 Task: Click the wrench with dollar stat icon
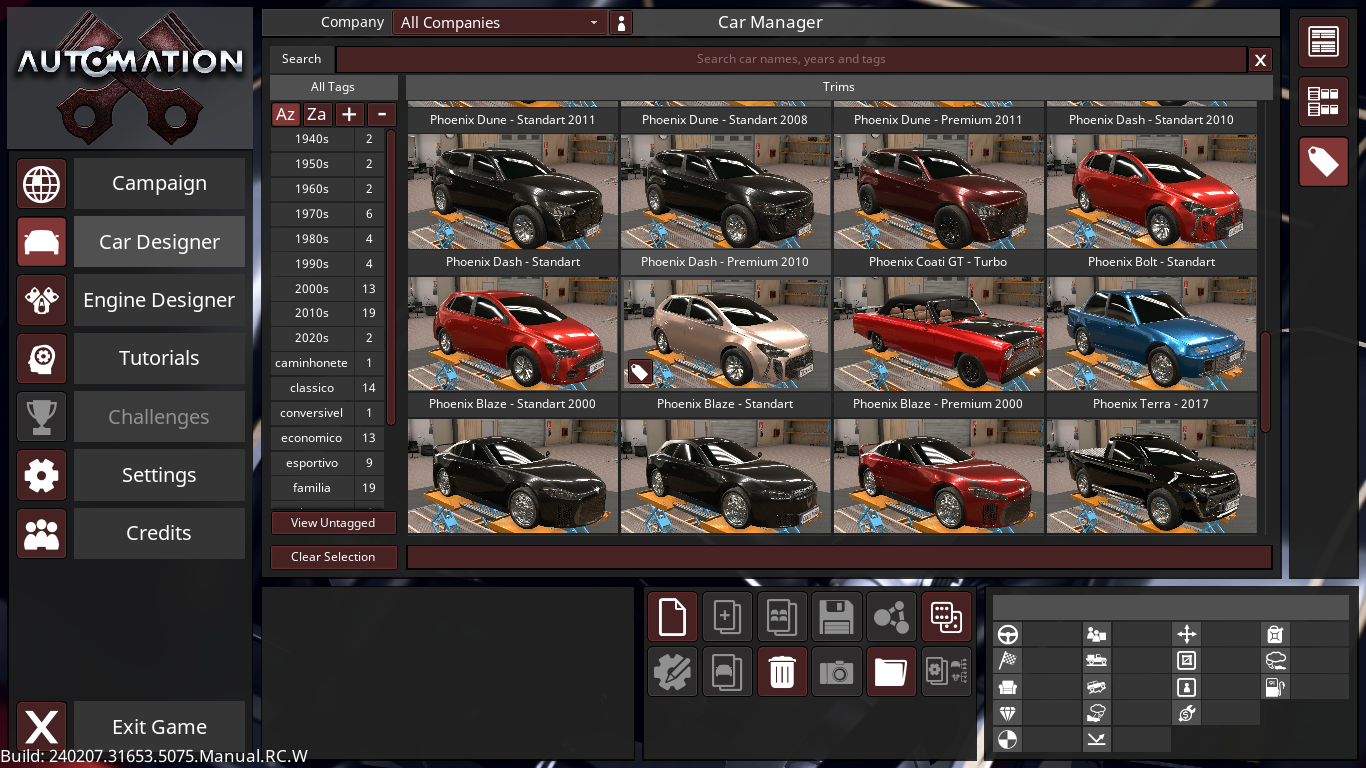[x=1186, y=713]
